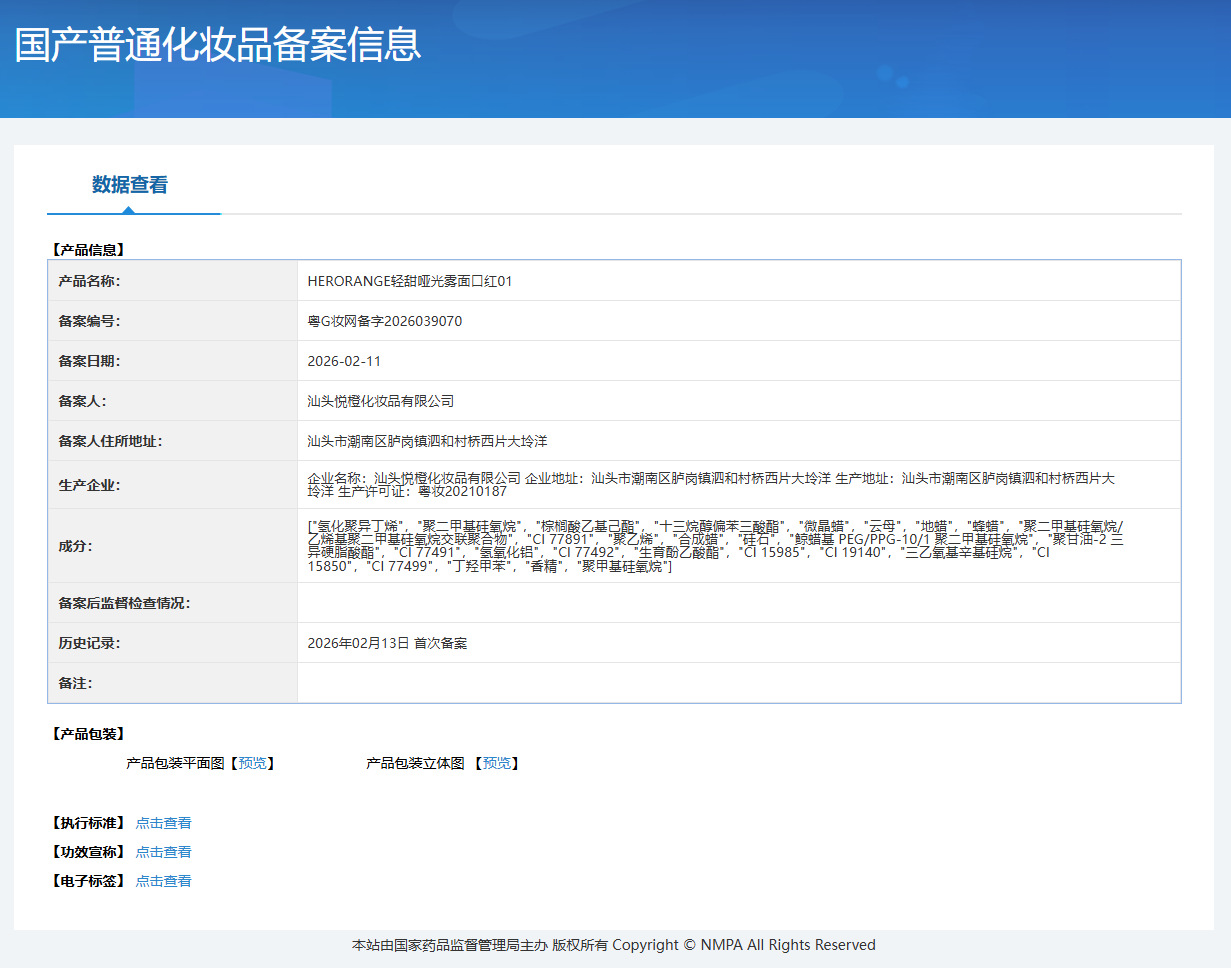Select the filing date 2026-02-11
The height and width of the screenshot is (968, 1231).
(x=344, y=361)
